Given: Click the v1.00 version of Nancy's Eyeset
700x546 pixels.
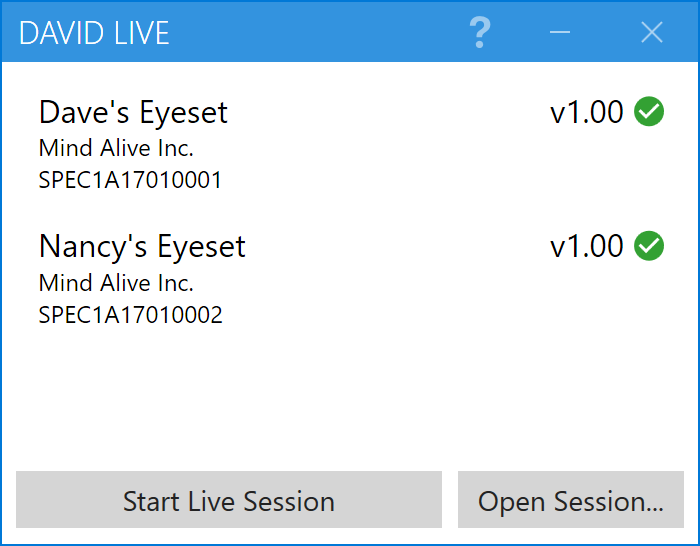Looking at the screenshot, I should coord(587,246).
